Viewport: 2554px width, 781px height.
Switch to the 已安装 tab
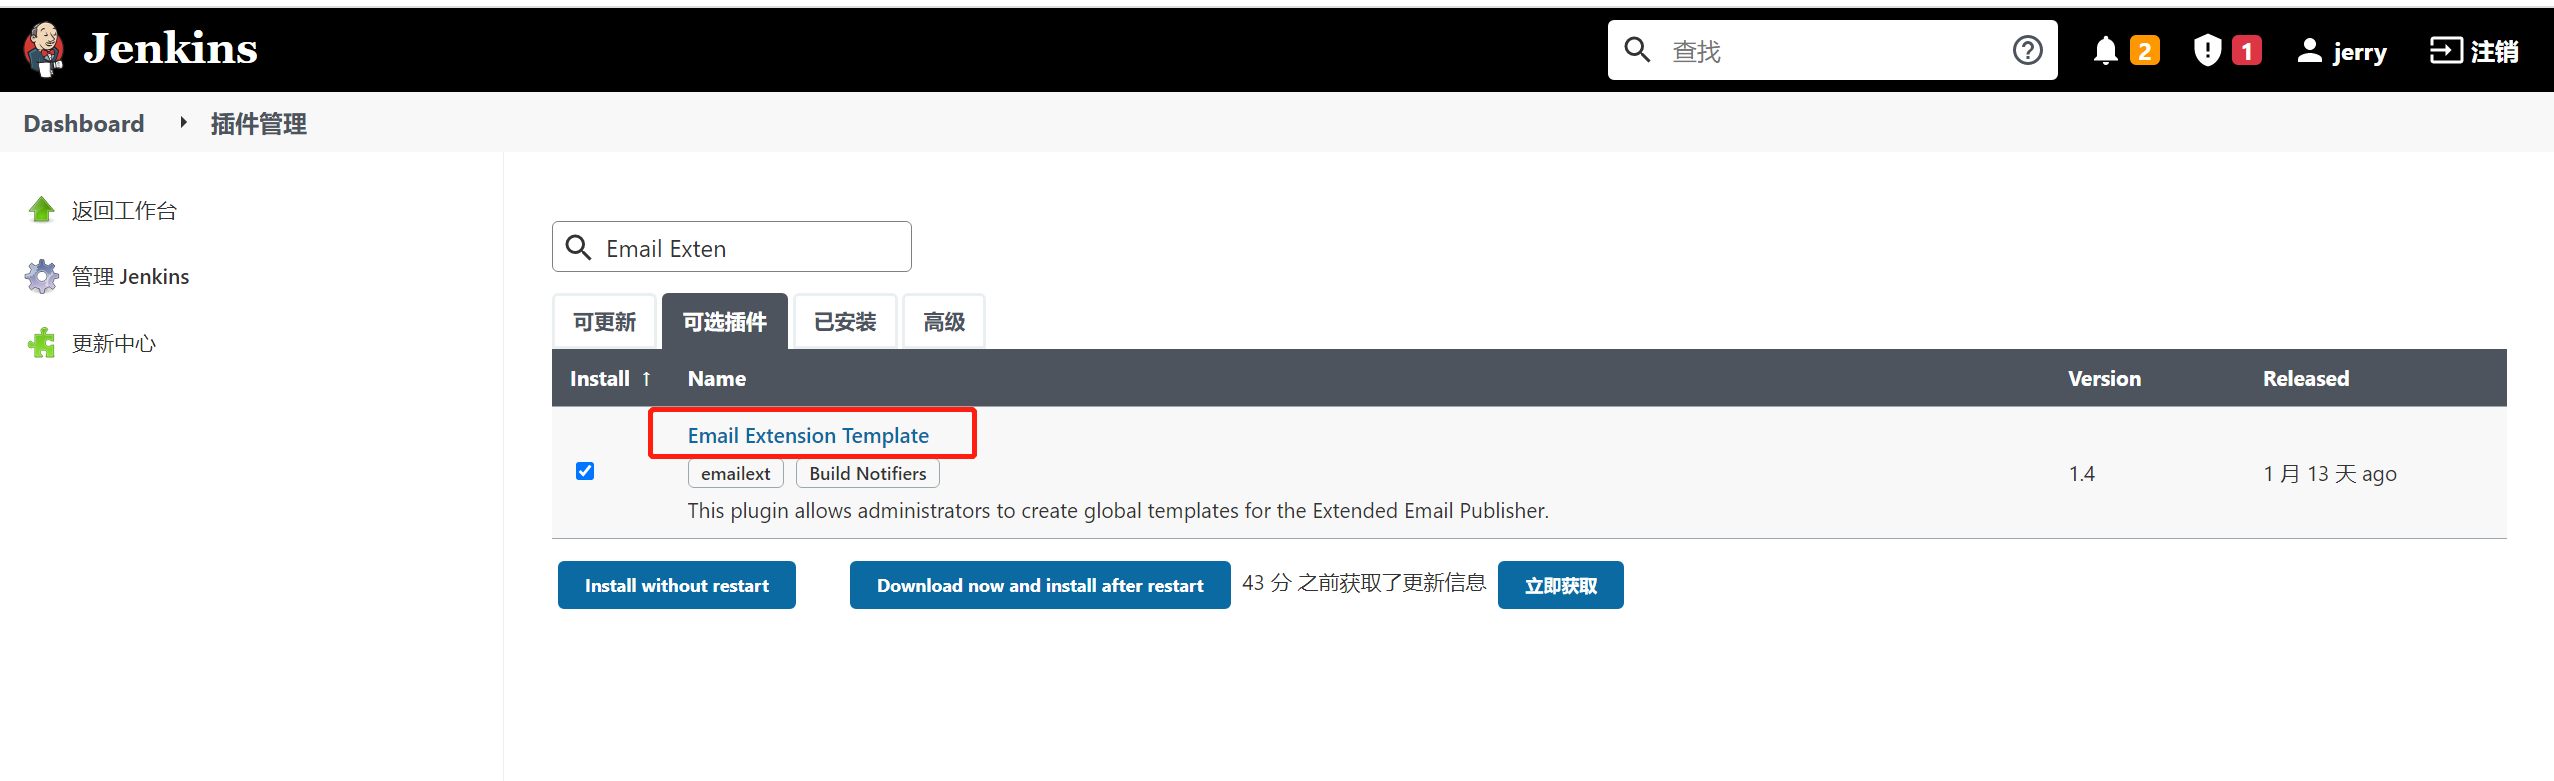pos(845,322)
